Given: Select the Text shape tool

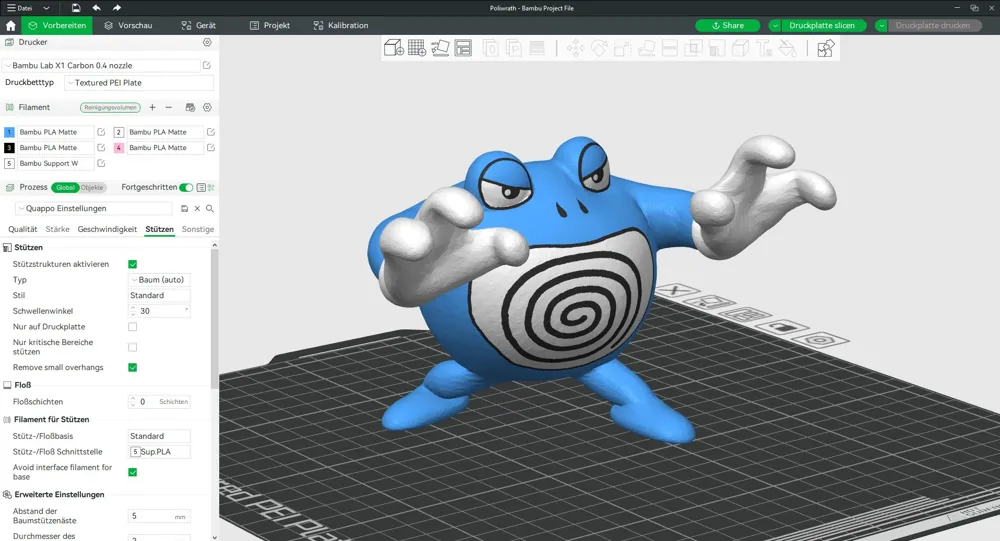Looking at the screenshot, I should (763, 48).
